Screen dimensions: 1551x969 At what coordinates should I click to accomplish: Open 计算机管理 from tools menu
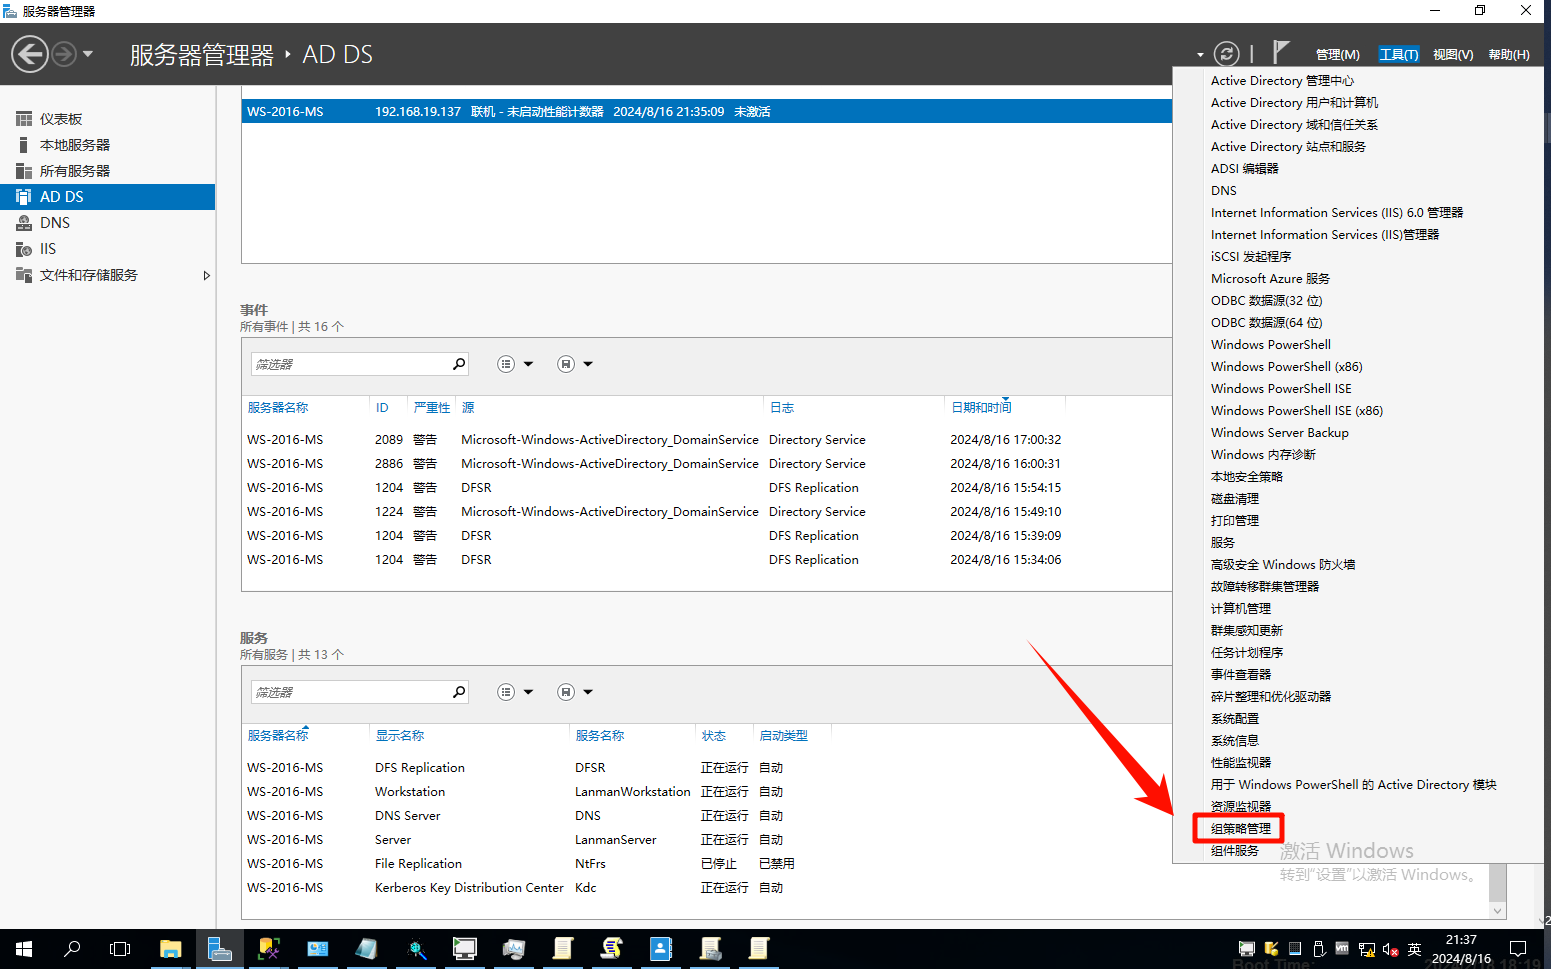coord(1240,609)
